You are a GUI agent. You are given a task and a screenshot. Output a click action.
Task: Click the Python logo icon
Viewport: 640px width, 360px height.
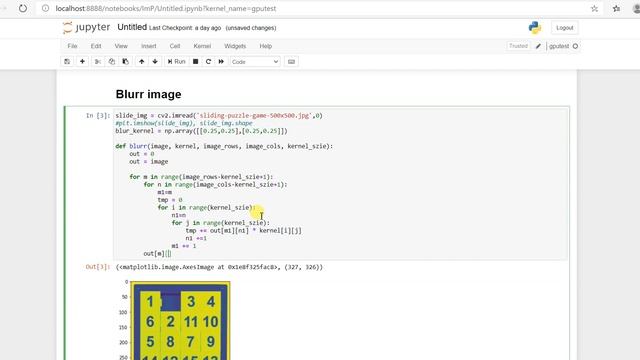[x=534, y=27]
